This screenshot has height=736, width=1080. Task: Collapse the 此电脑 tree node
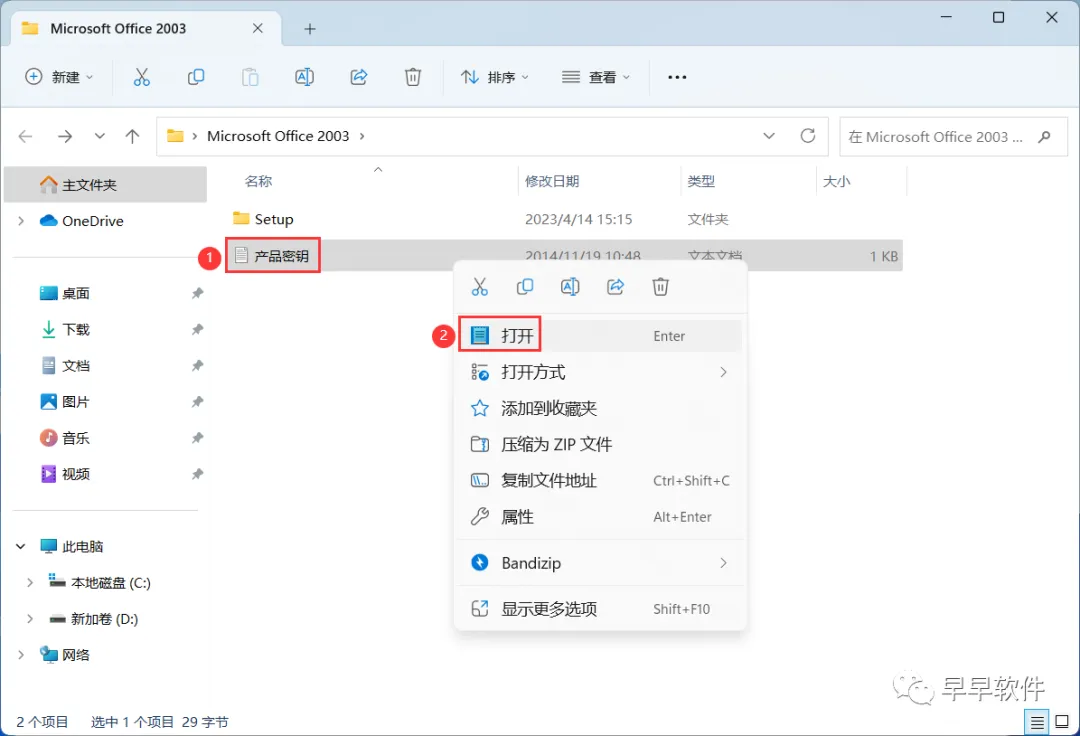[21, 547]
